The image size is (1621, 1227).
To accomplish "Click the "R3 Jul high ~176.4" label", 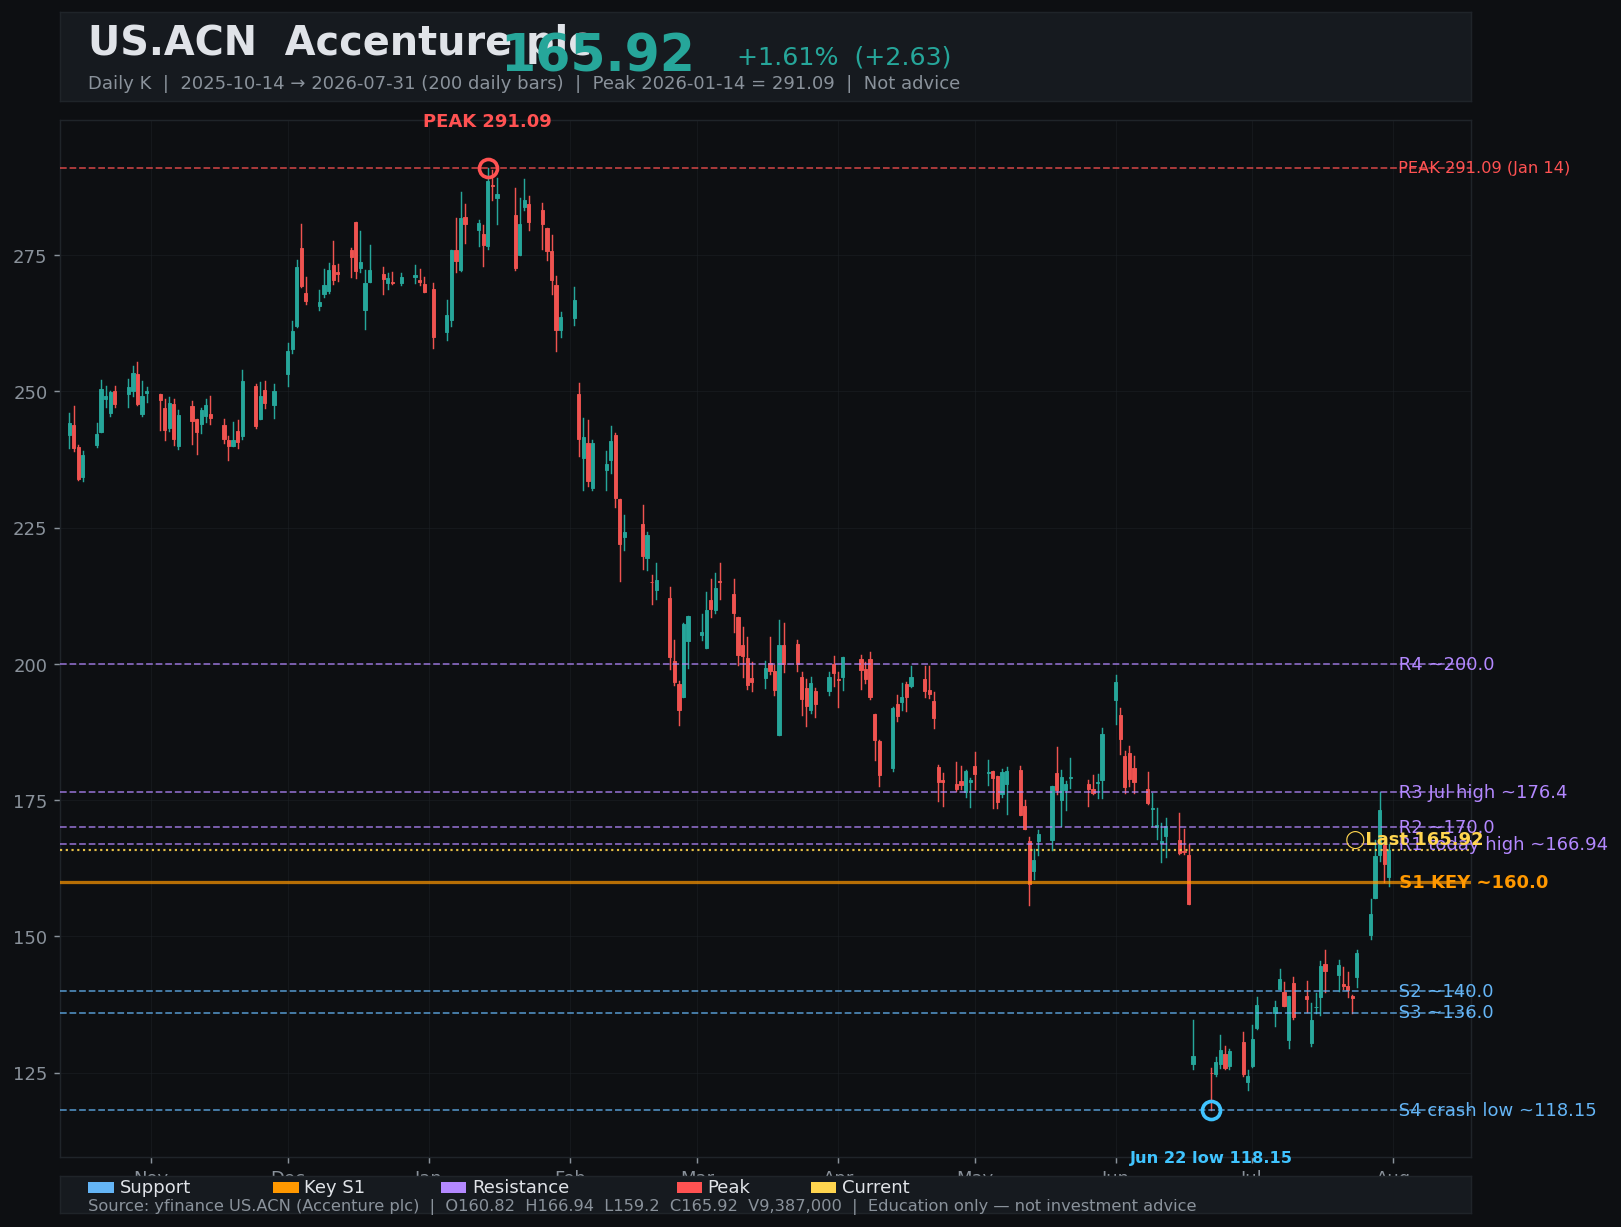I will click(x=1483, y=792).
